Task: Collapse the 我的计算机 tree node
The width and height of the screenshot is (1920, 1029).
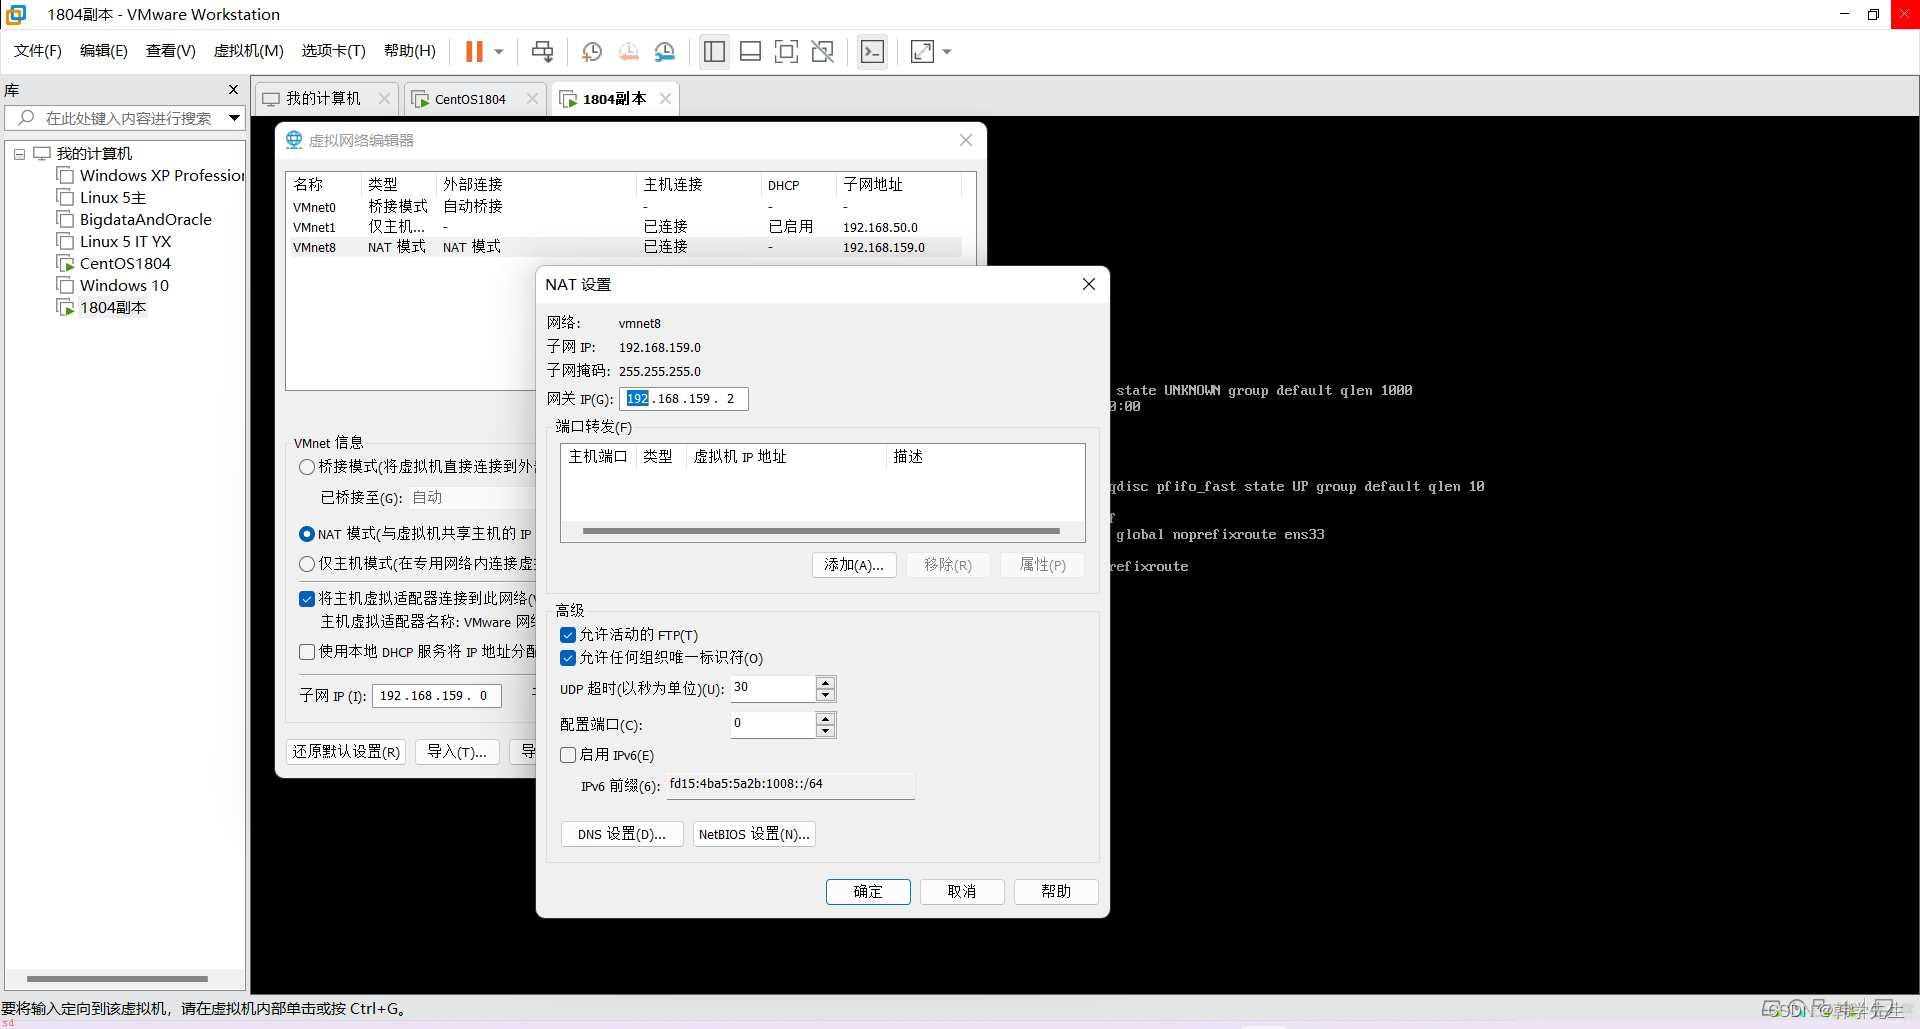Action: tap(19, 154)
